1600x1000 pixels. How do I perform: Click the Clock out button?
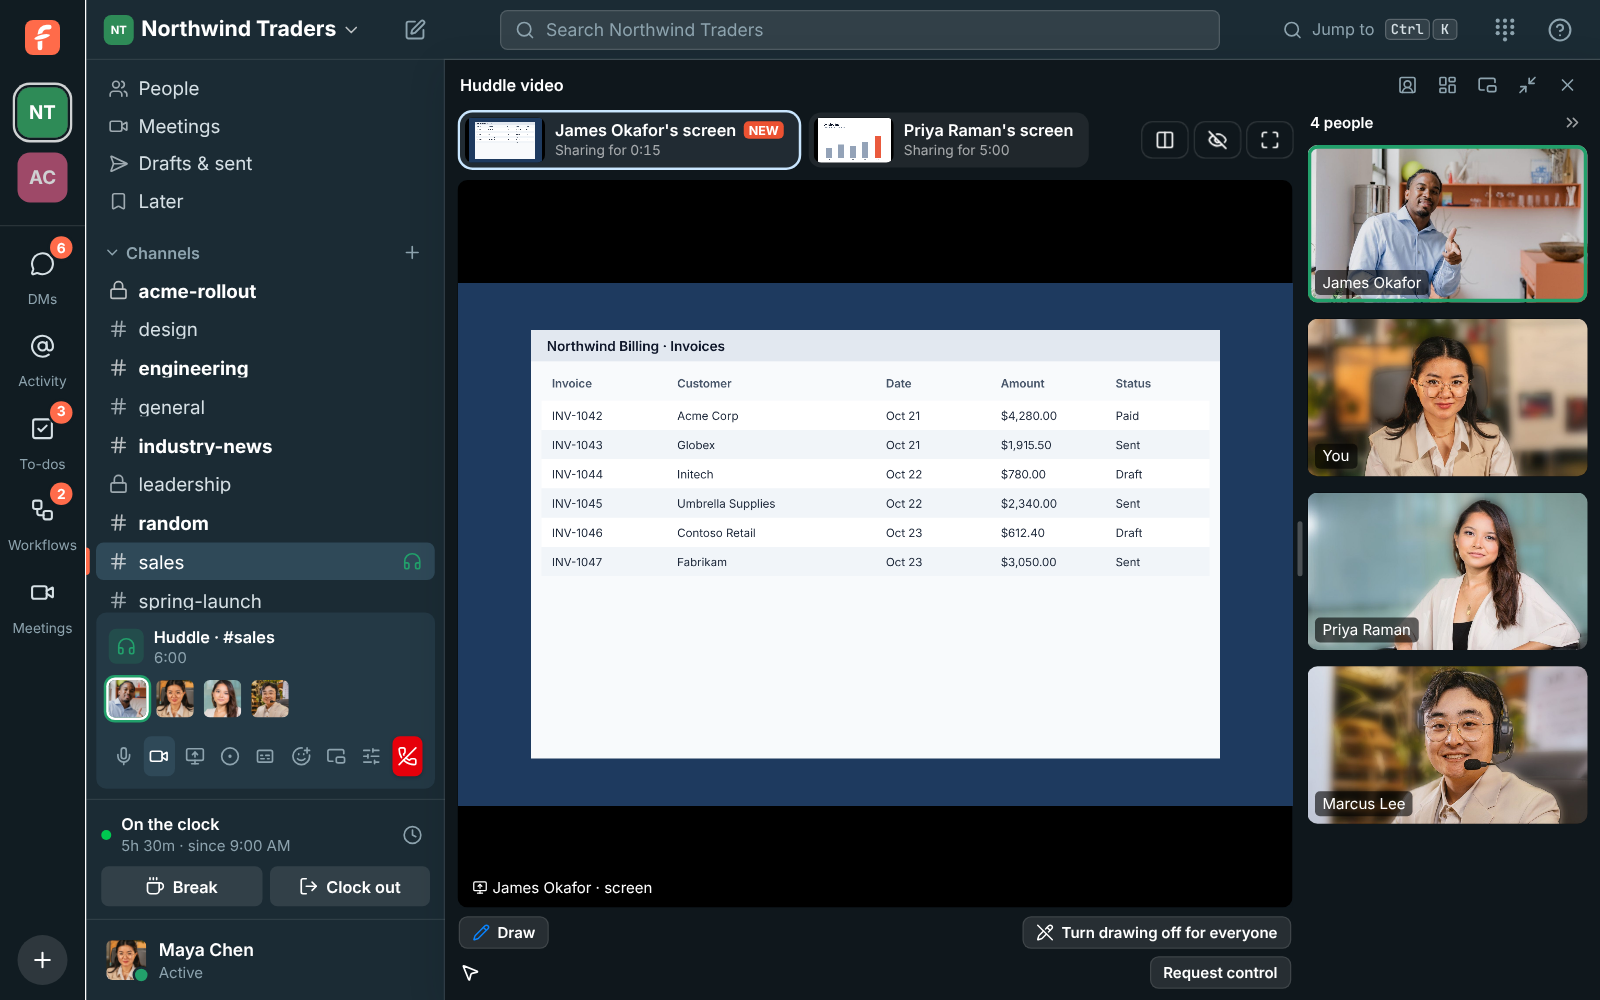(x=350, y=887)
